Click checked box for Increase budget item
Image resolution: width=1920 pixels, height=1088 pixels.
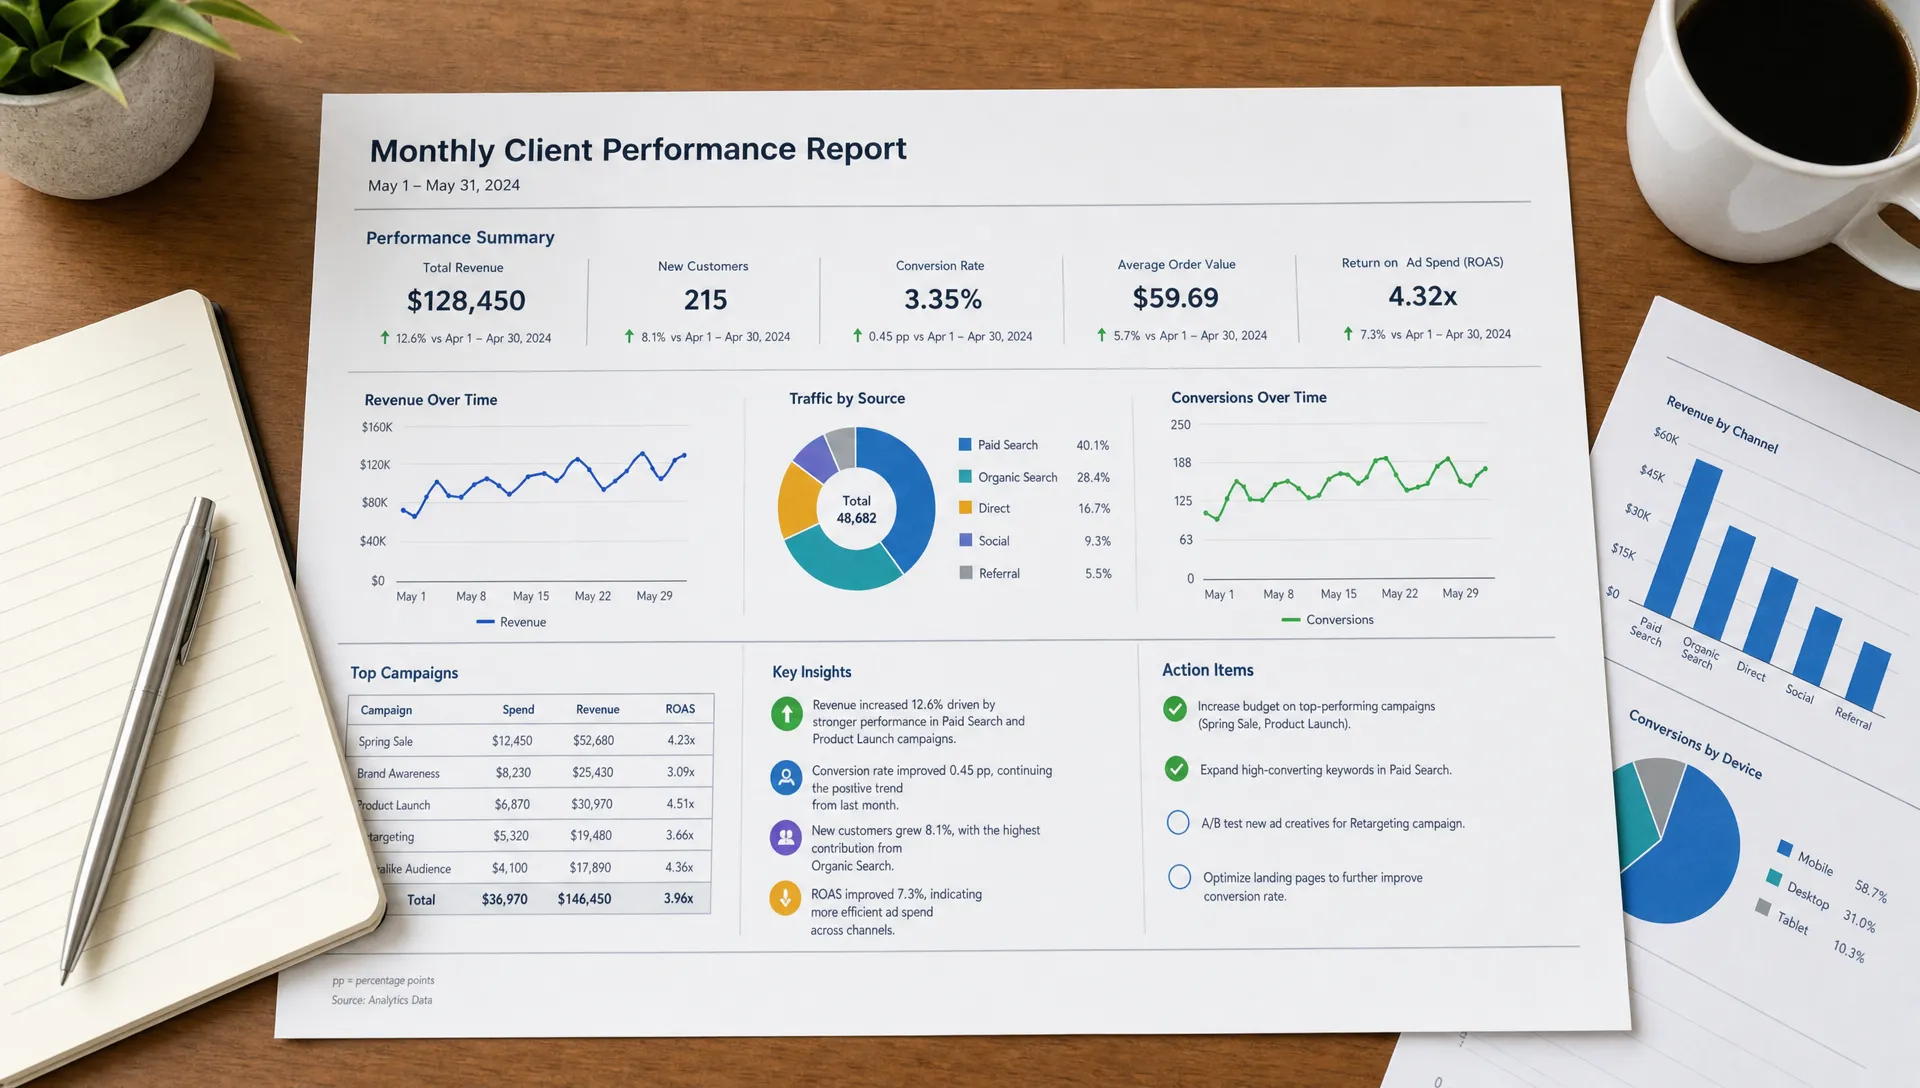pos(1175,709)
